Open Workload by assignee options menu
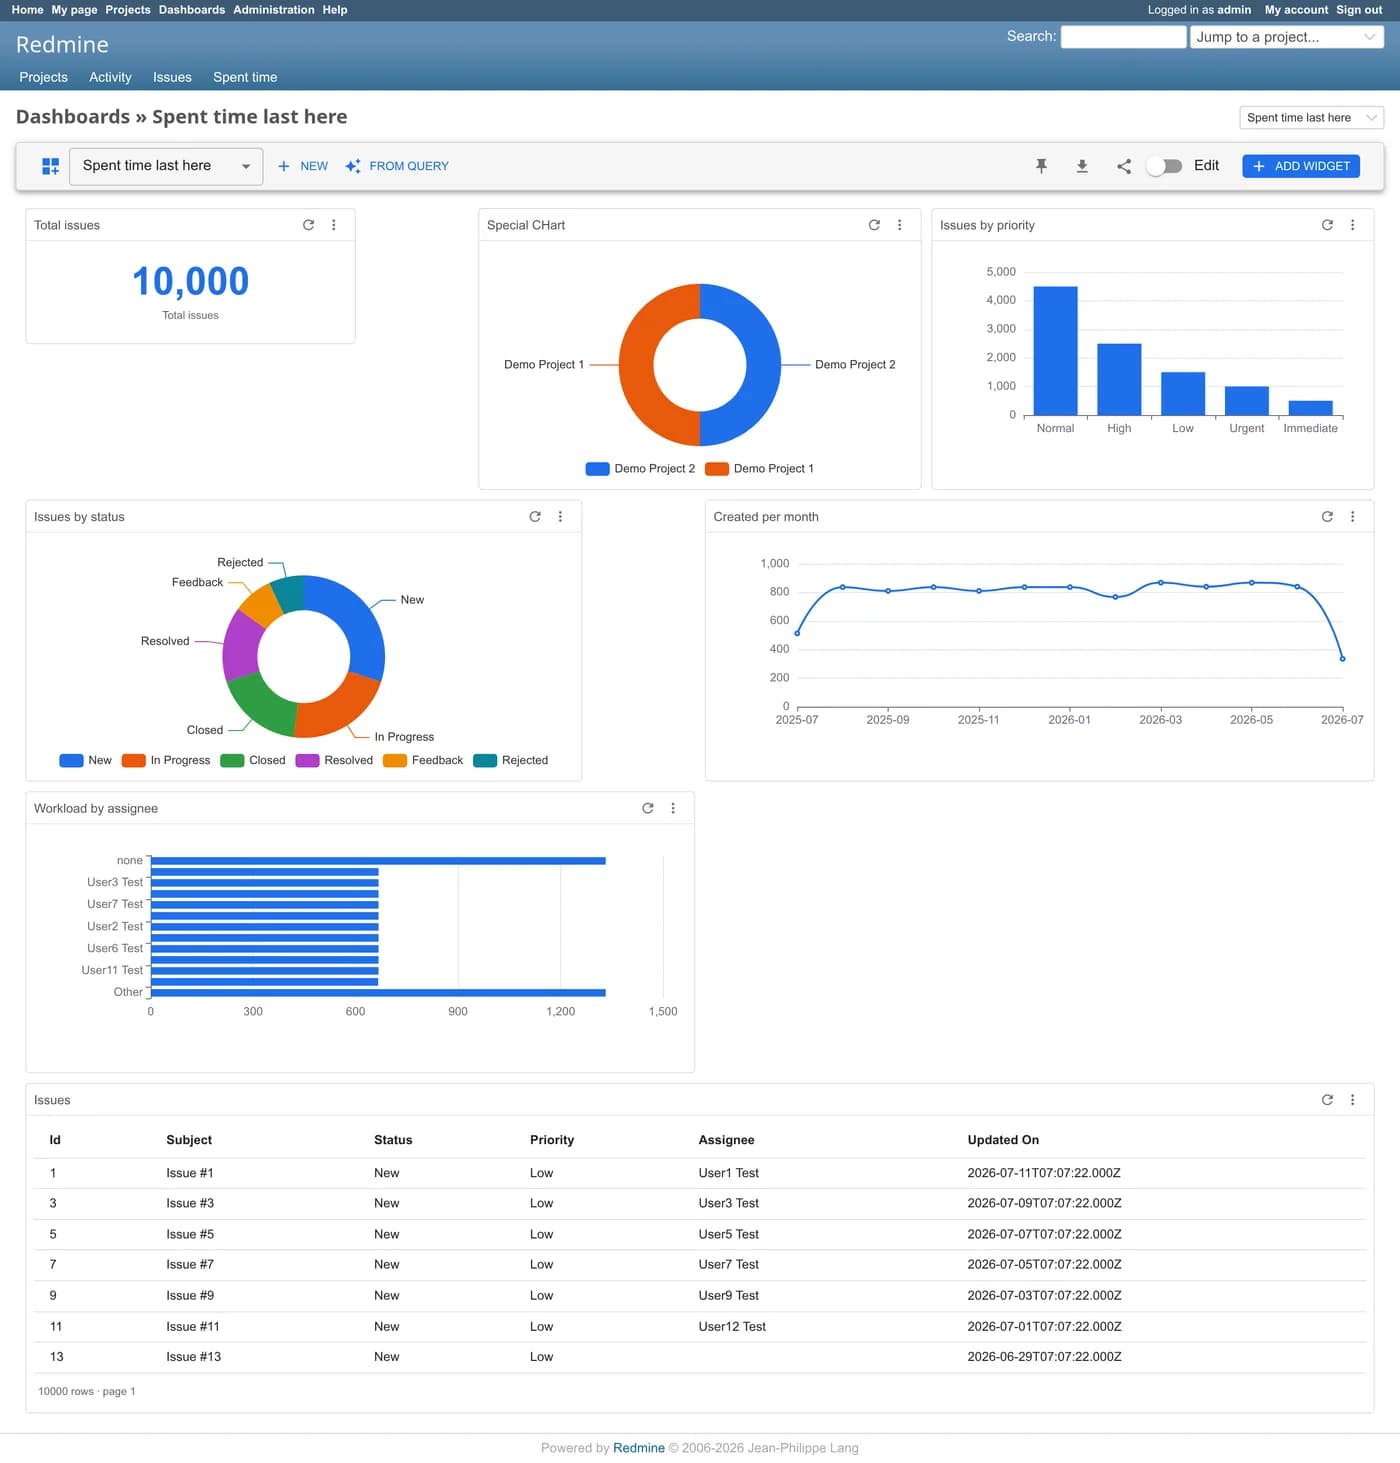Image resolution: width=1400 pixels, height=1463 pixels. click(x=673, y=808)
